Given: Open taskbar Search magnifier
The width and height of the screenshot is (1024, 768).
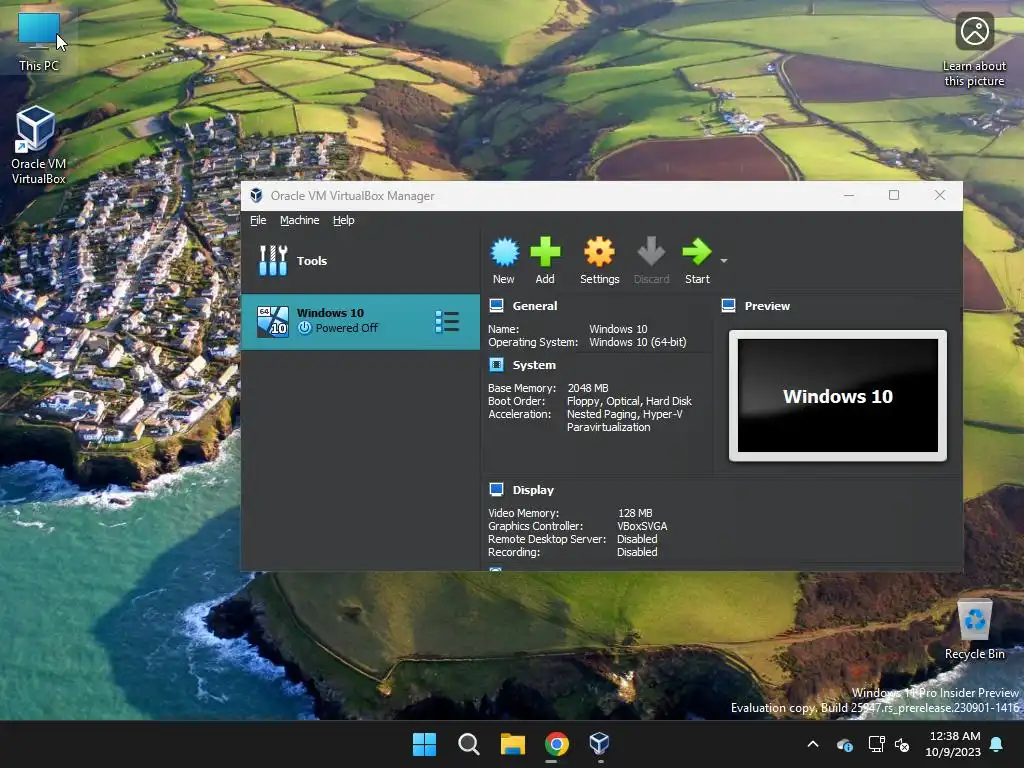Looking at the screenshot, I should (x=468, y=744).
